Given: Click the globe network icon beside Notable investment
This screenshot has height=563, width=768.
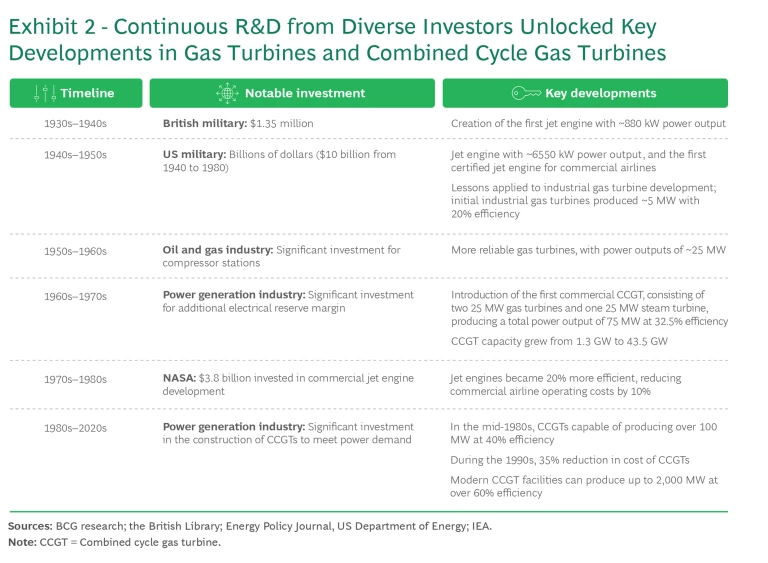Looking at the screenshot, I should pyautogui.click(x=226, y=93).
